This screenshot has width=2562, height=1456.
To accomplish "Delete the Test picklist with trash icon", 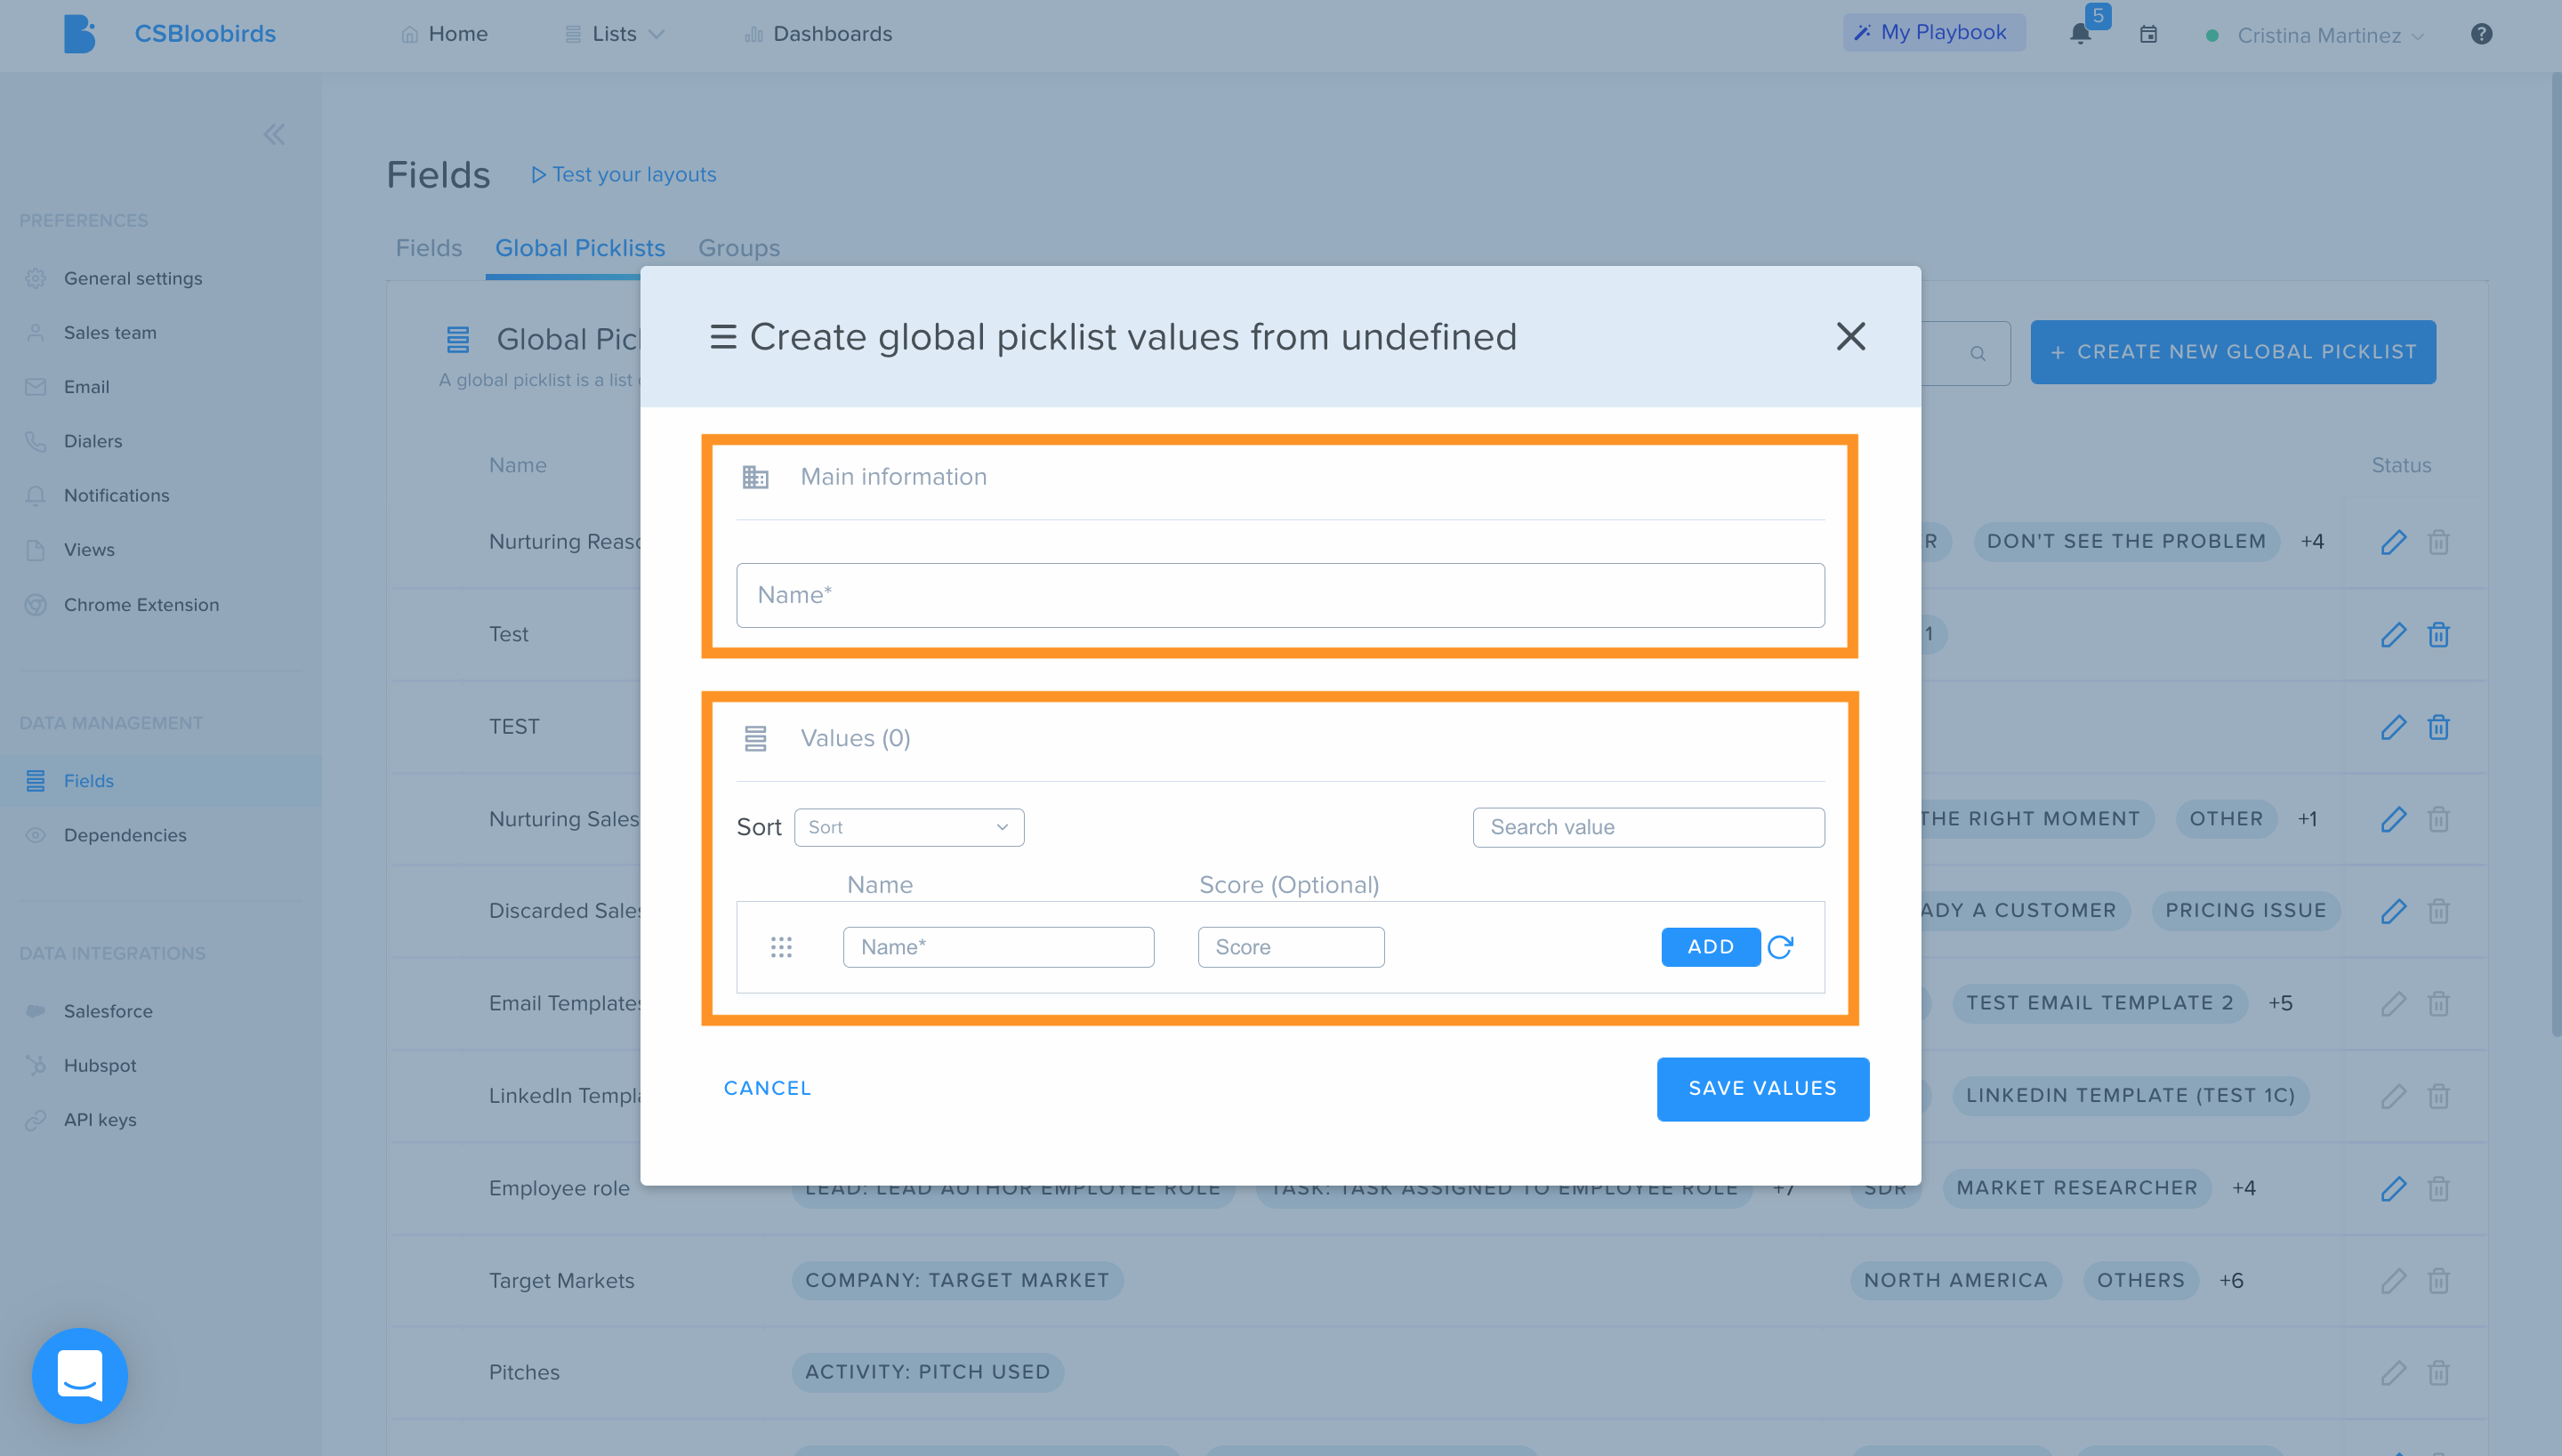I will coord(2439,634).
